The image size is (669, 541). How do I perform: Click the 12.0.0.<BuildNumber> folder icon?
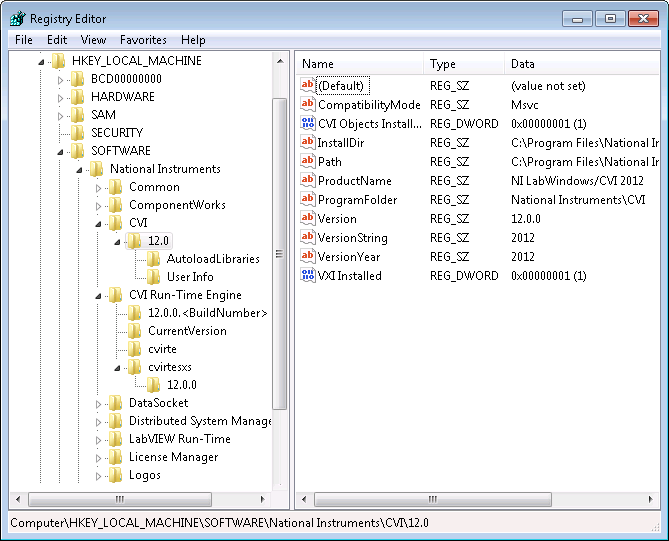click(134, 313)
